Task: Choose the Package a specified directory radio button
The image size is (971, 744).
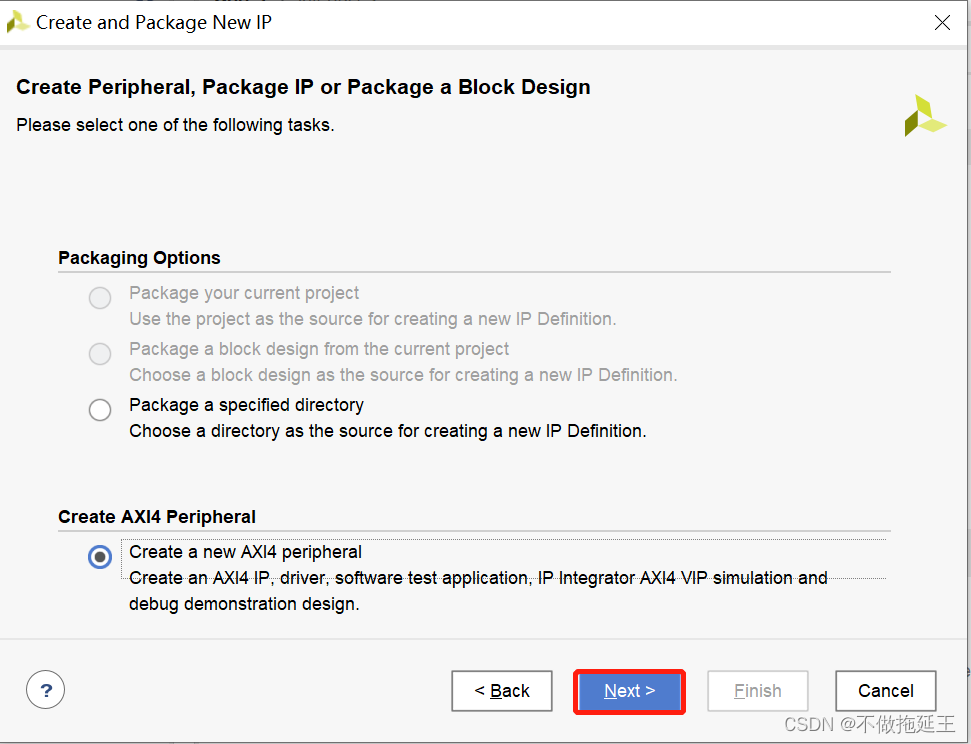Action: pyautogui.click(x=100, y=409)
